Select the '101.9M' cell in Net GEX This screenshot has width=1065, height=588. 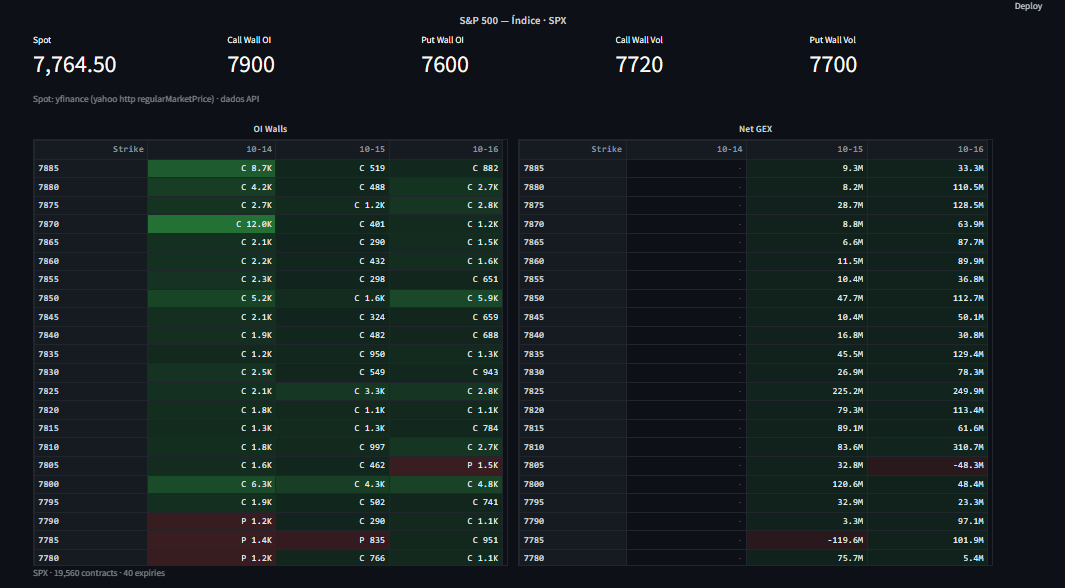(928, 540)
